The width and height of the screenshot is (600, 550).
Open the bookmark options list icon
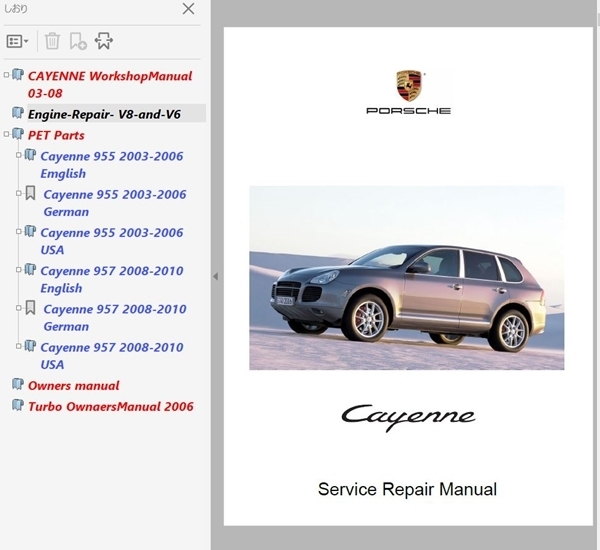[x=17, y=41]
